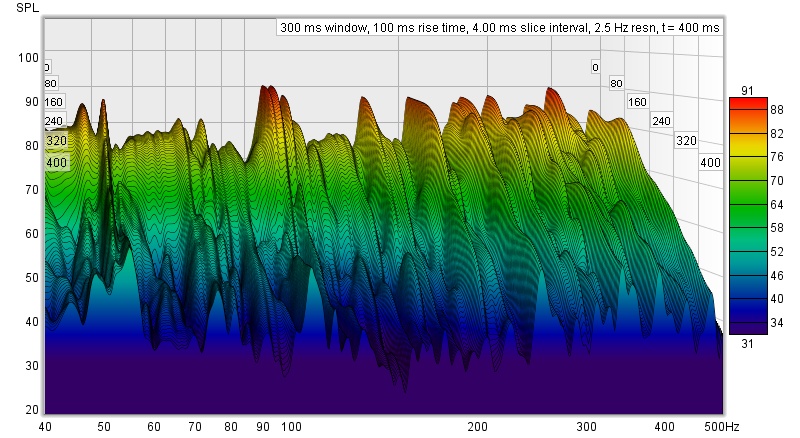
Task: Click the 200 Hz frequency axis label
Action: coord(478,427)
